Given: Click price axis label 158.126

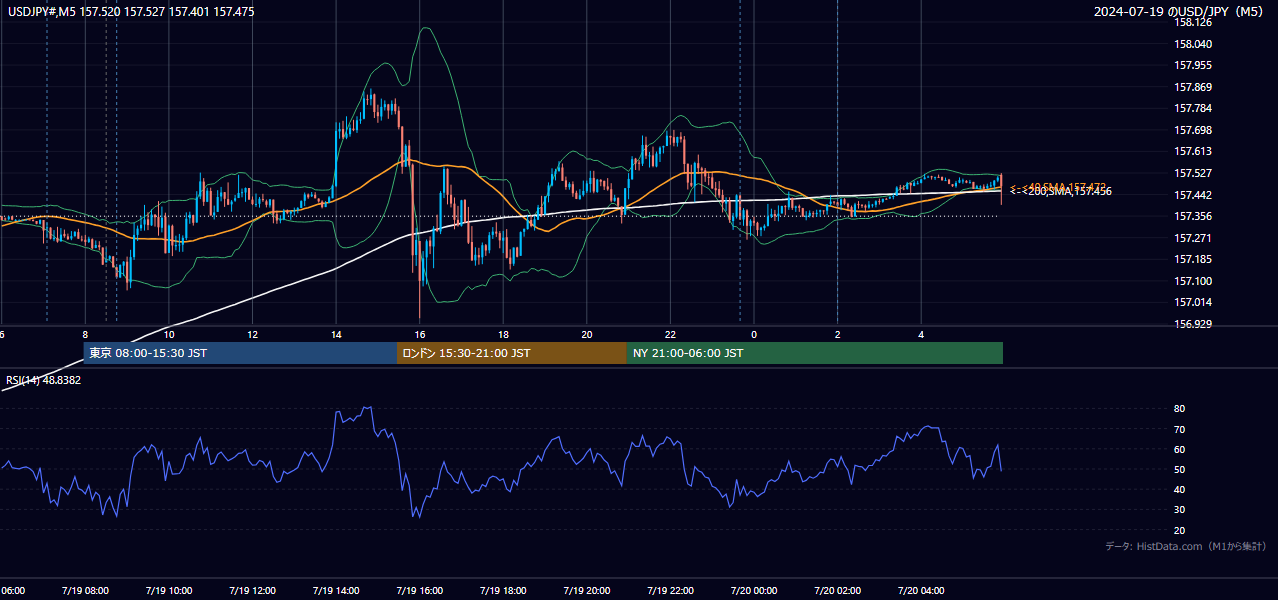Looking at the screenshot, I should 1193,22.
